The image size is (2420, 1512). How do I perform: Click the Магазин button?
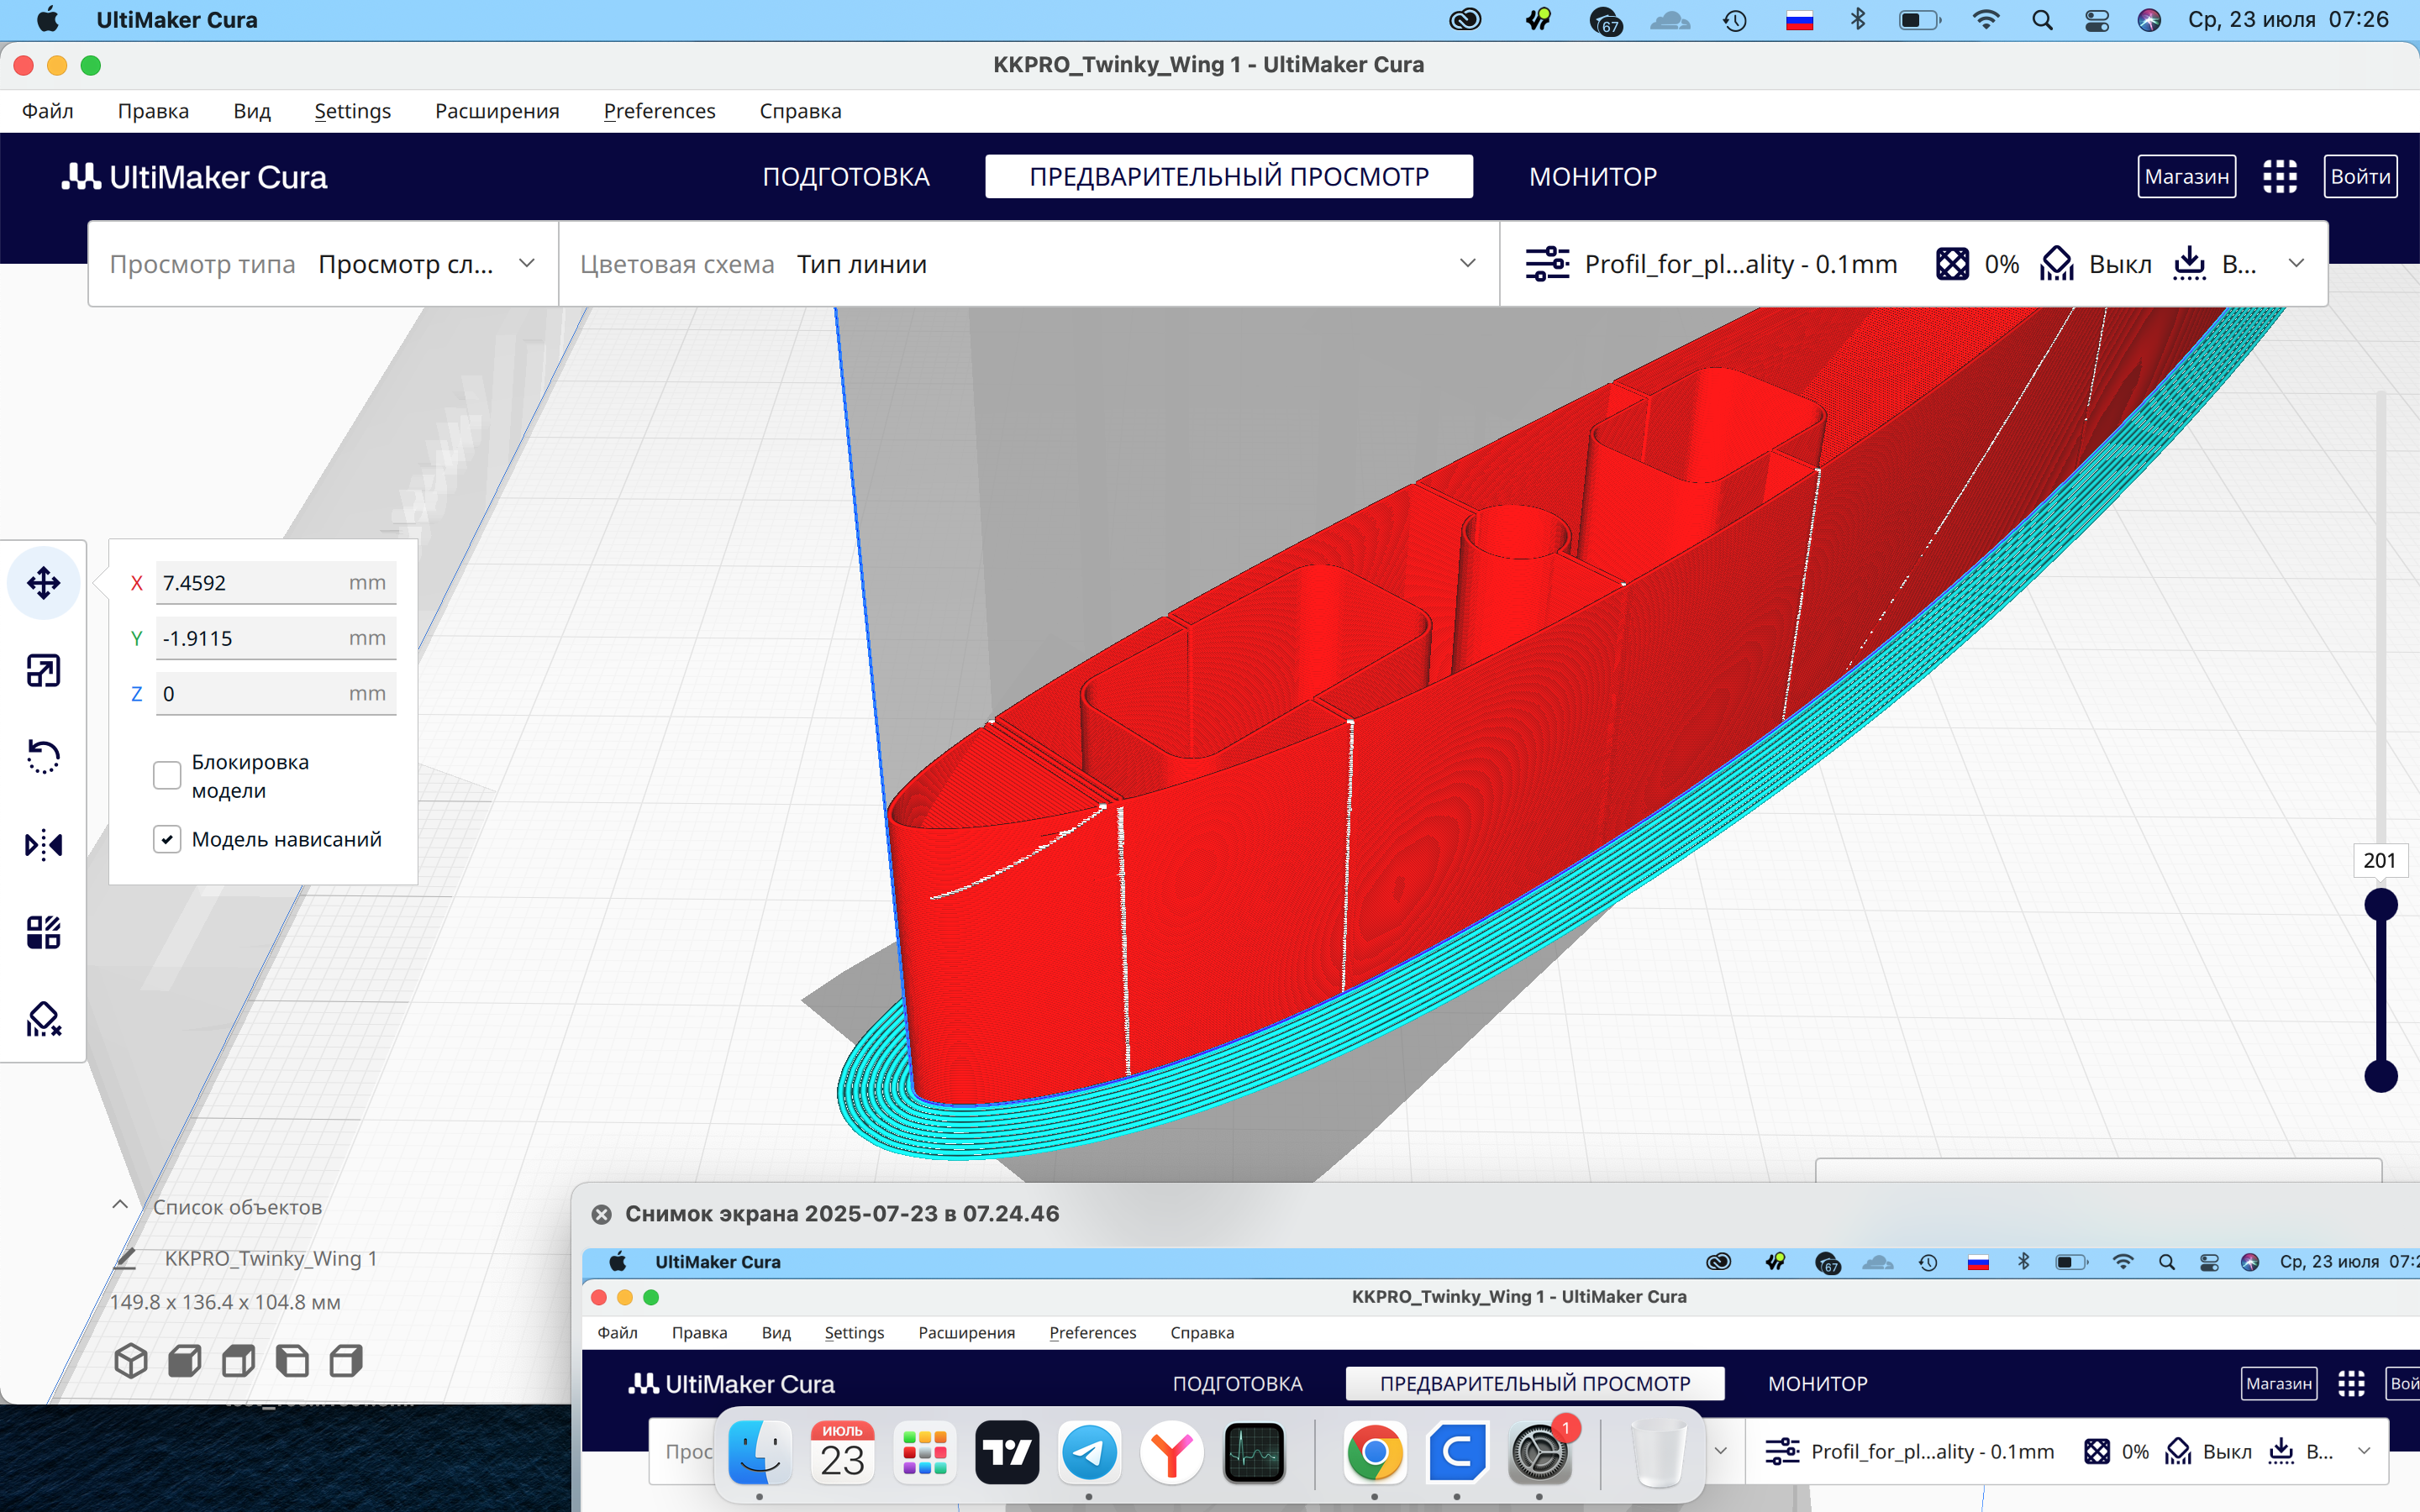click(x=2187, y=177)
